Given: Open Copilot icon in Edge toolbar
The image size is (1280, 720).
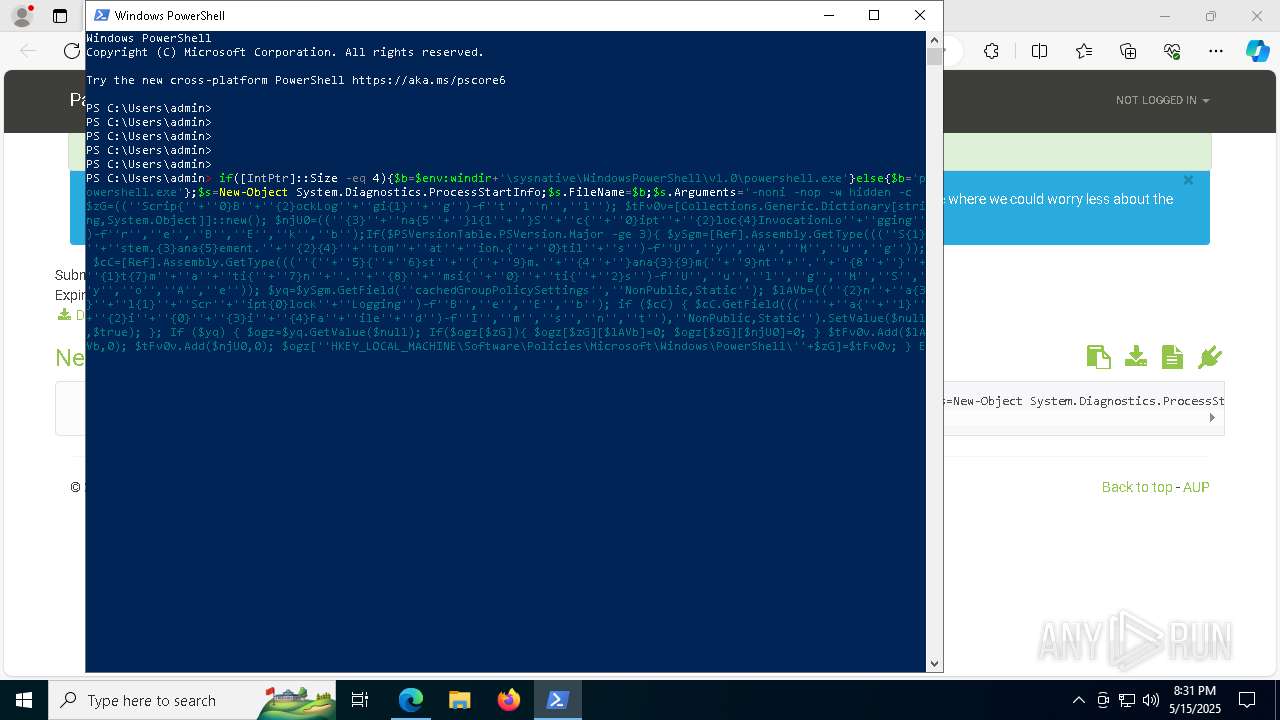Looking at the screenshot, I should coord(1257,51).
